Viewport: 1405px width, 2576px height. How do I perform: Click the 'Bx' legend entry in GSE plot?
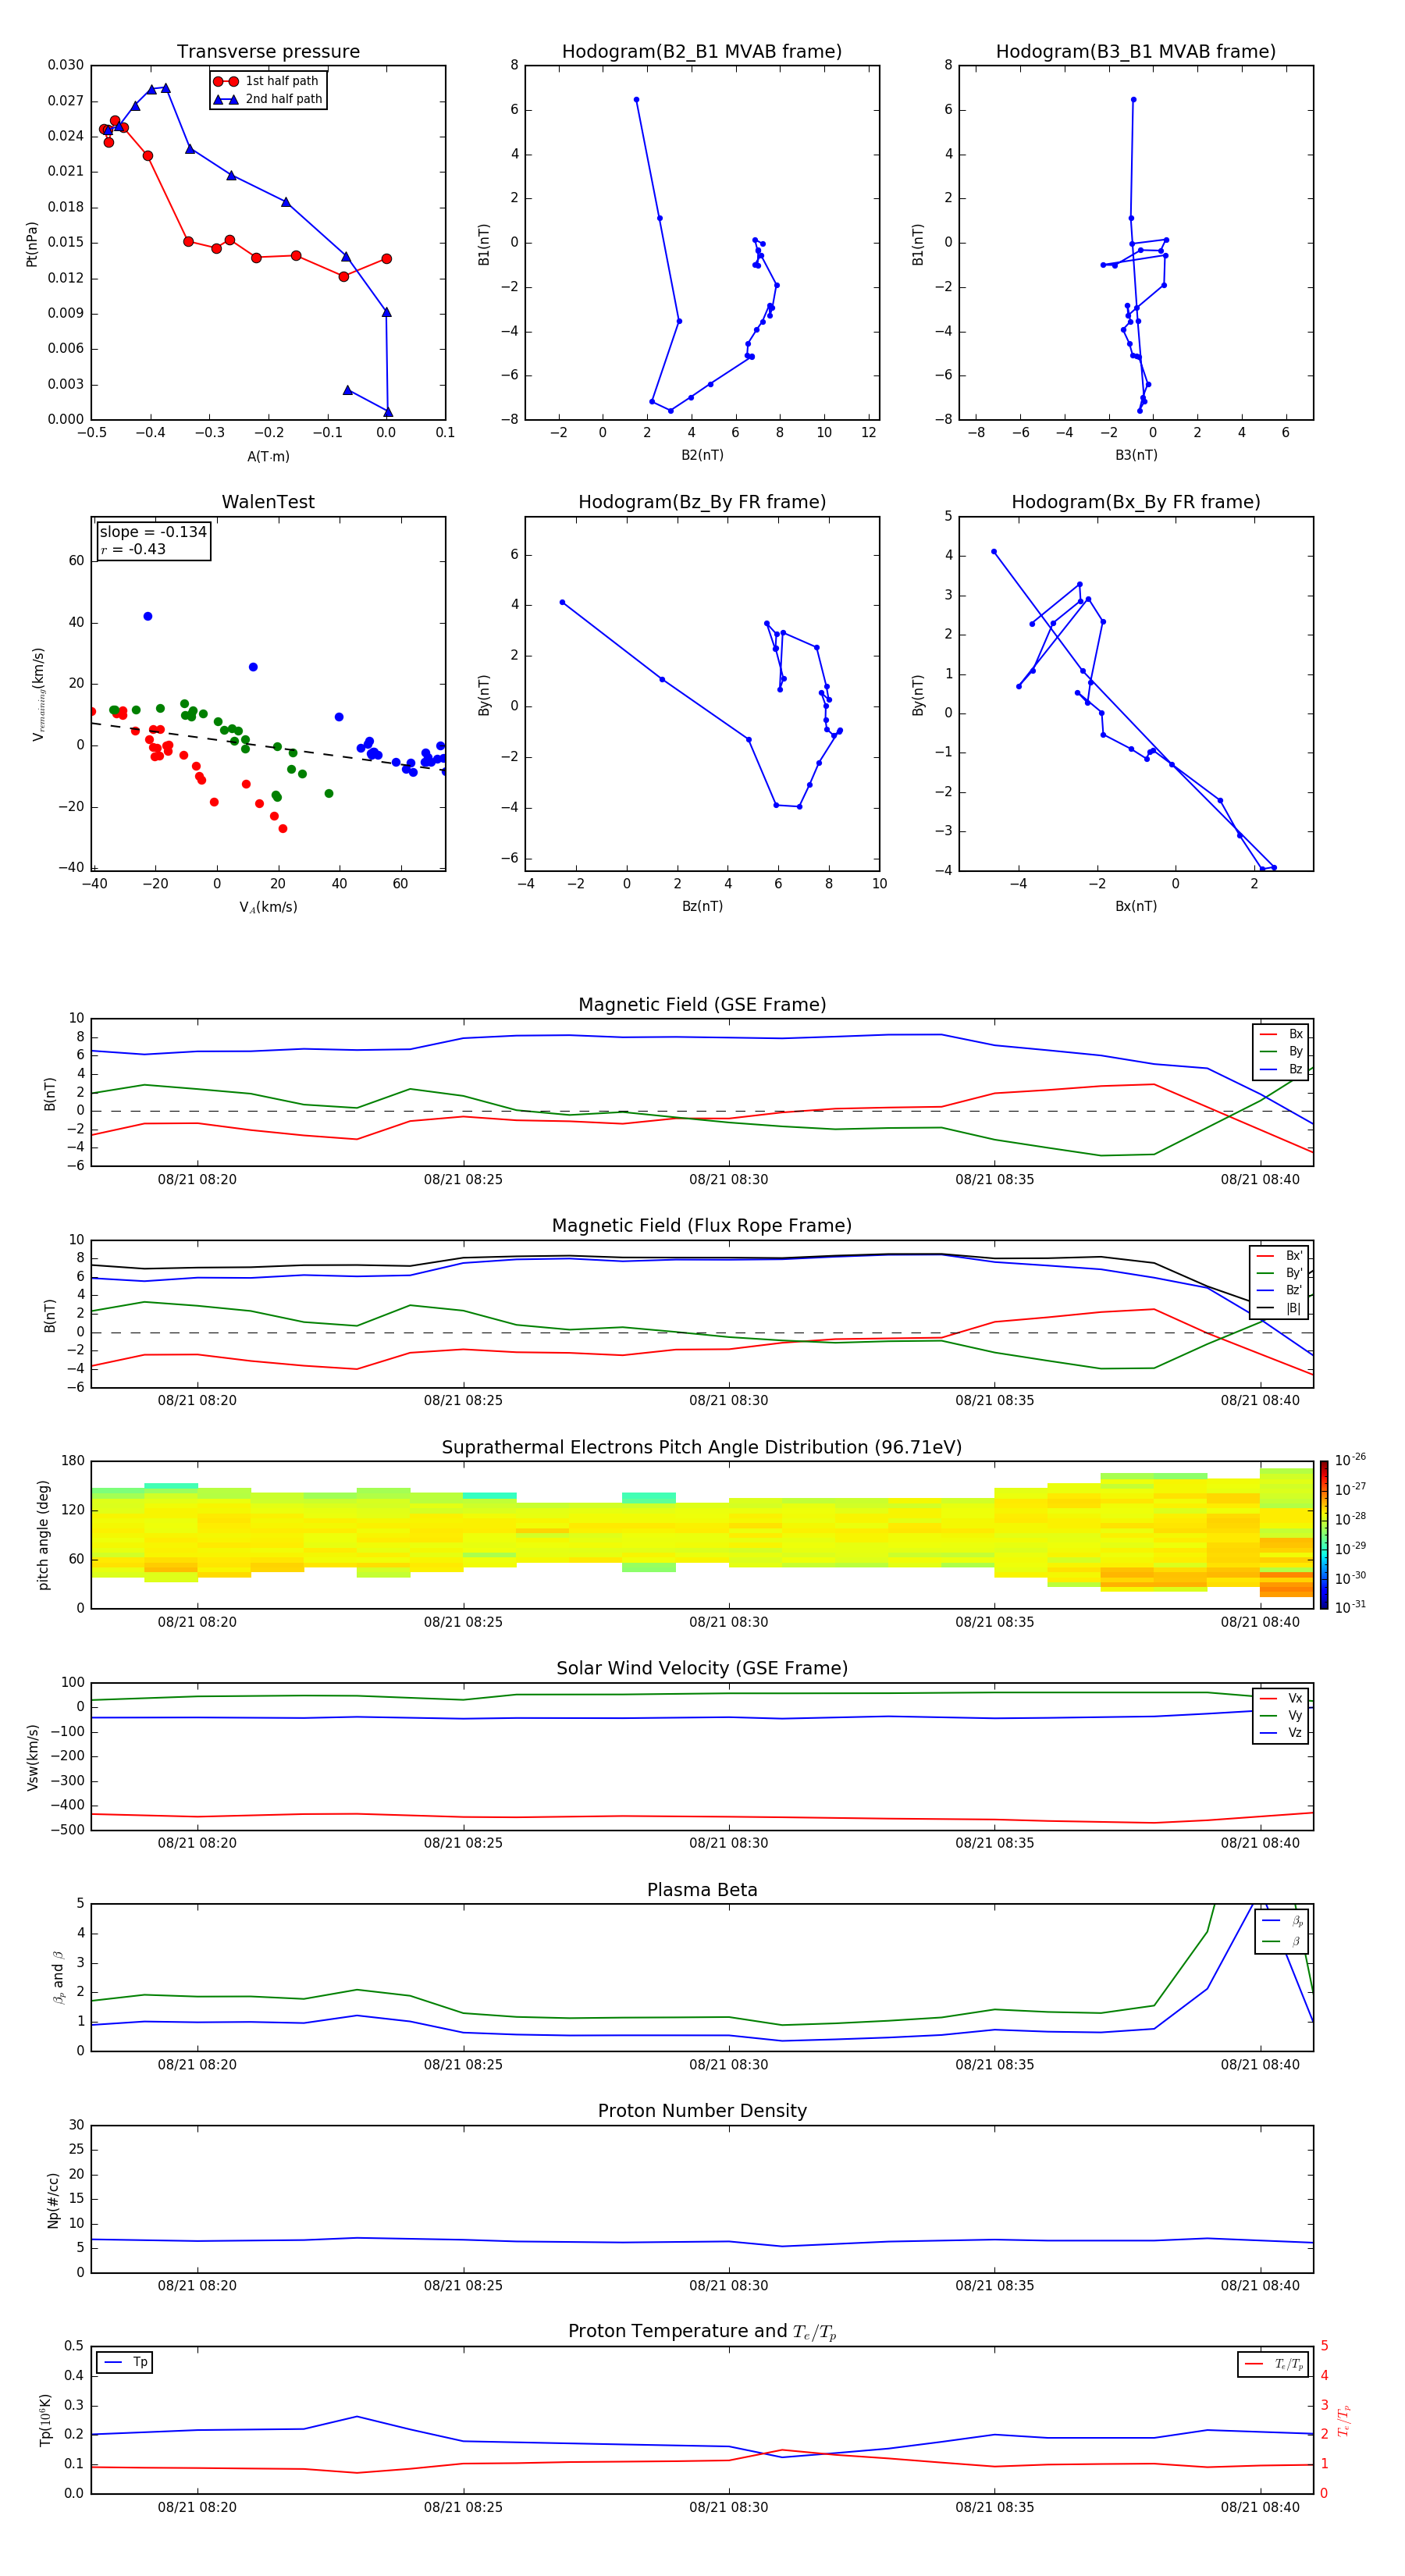point(1282,1034)
